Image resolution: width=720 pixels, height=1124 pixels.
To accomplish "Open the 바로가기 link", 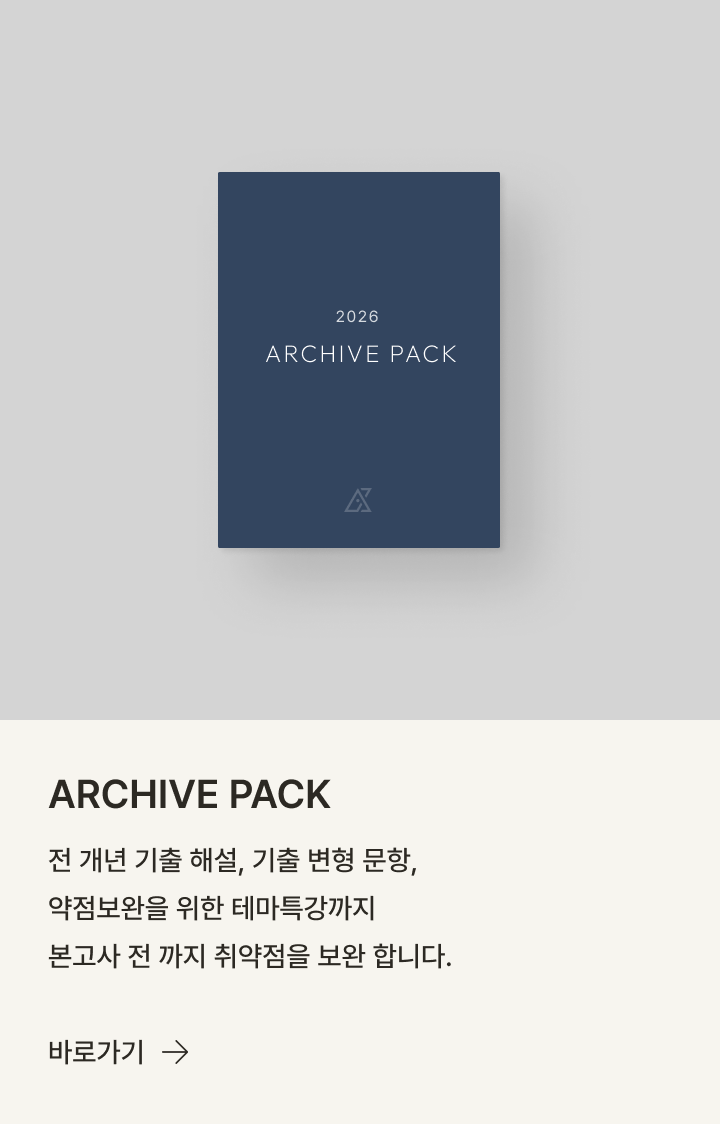I will click(118, 1052).
